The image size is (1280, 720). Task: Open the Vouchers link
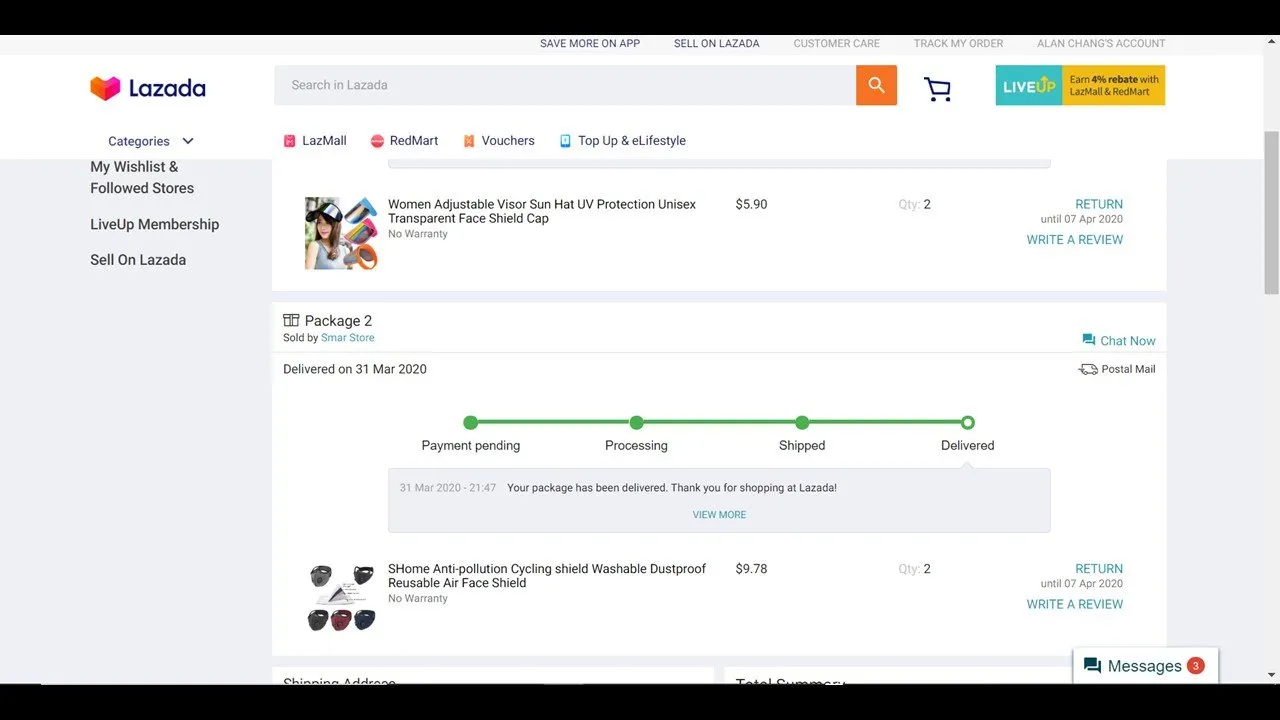click(x=508, y=141)
